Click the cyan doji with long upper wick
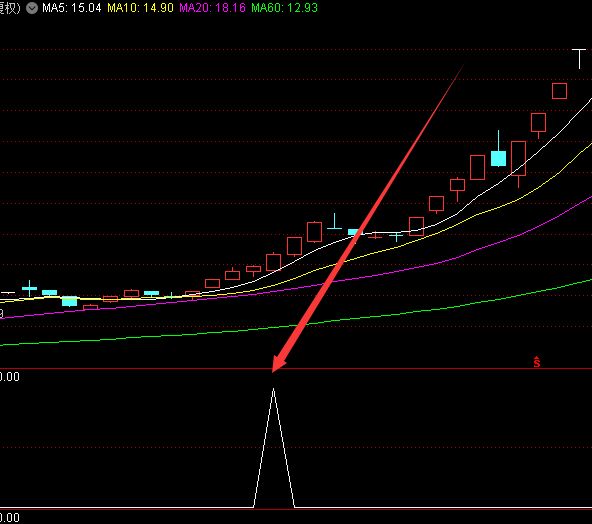The image size is (592, 524). coord(335,222)
